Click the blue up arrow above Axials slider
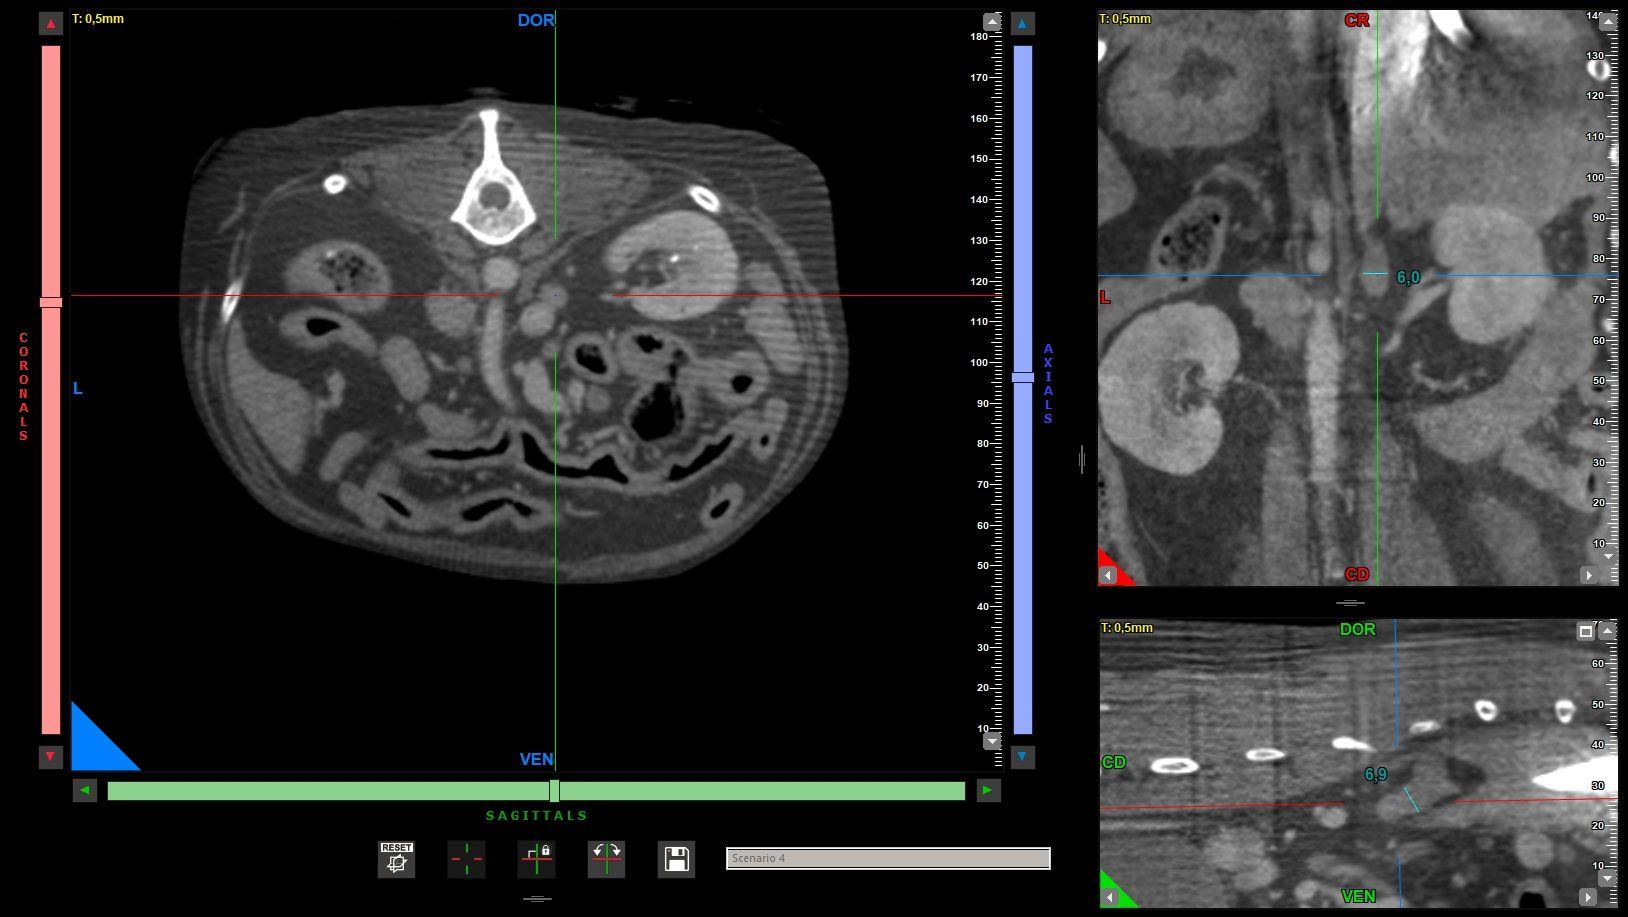 tap(1022, 24)
